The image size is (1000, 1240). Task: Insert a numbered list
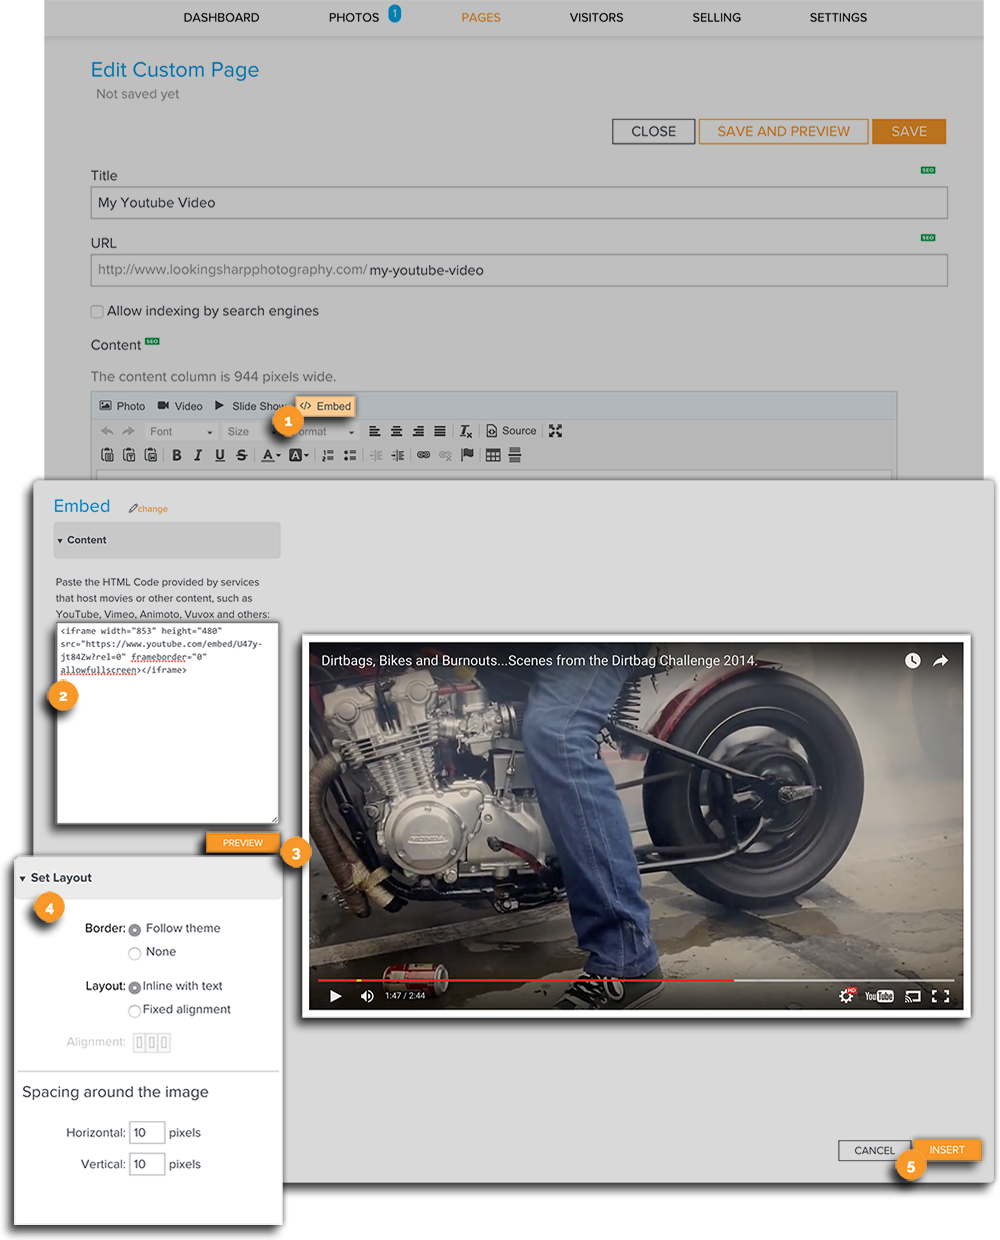[x=328, y=455]
